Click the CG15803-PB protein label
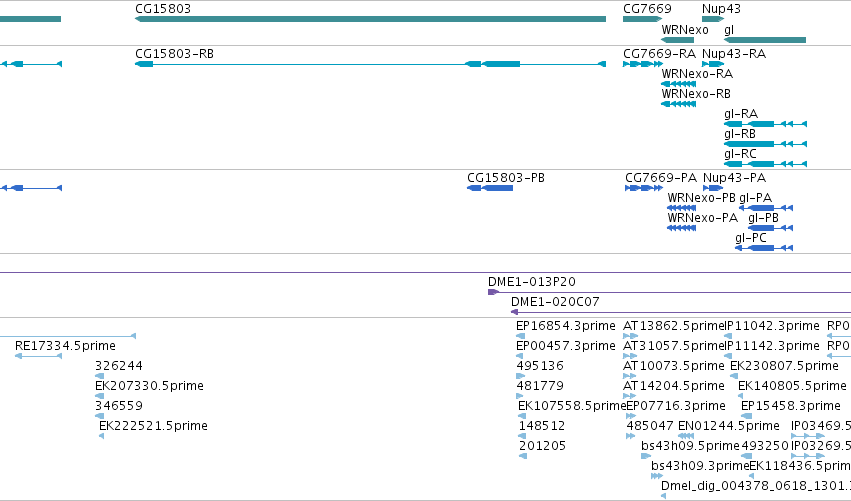This screenshot has width=851, height=501. (506, 178)
